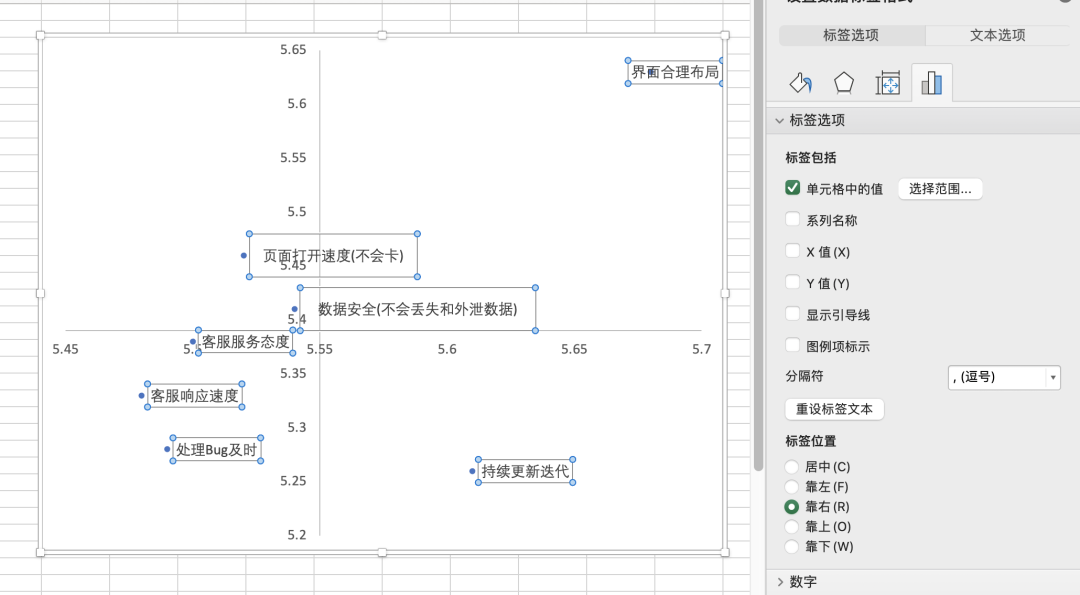Open the Fill & Line paint bucket icon
This screenshot has width=1080, height=595.
tap(800, 83)
